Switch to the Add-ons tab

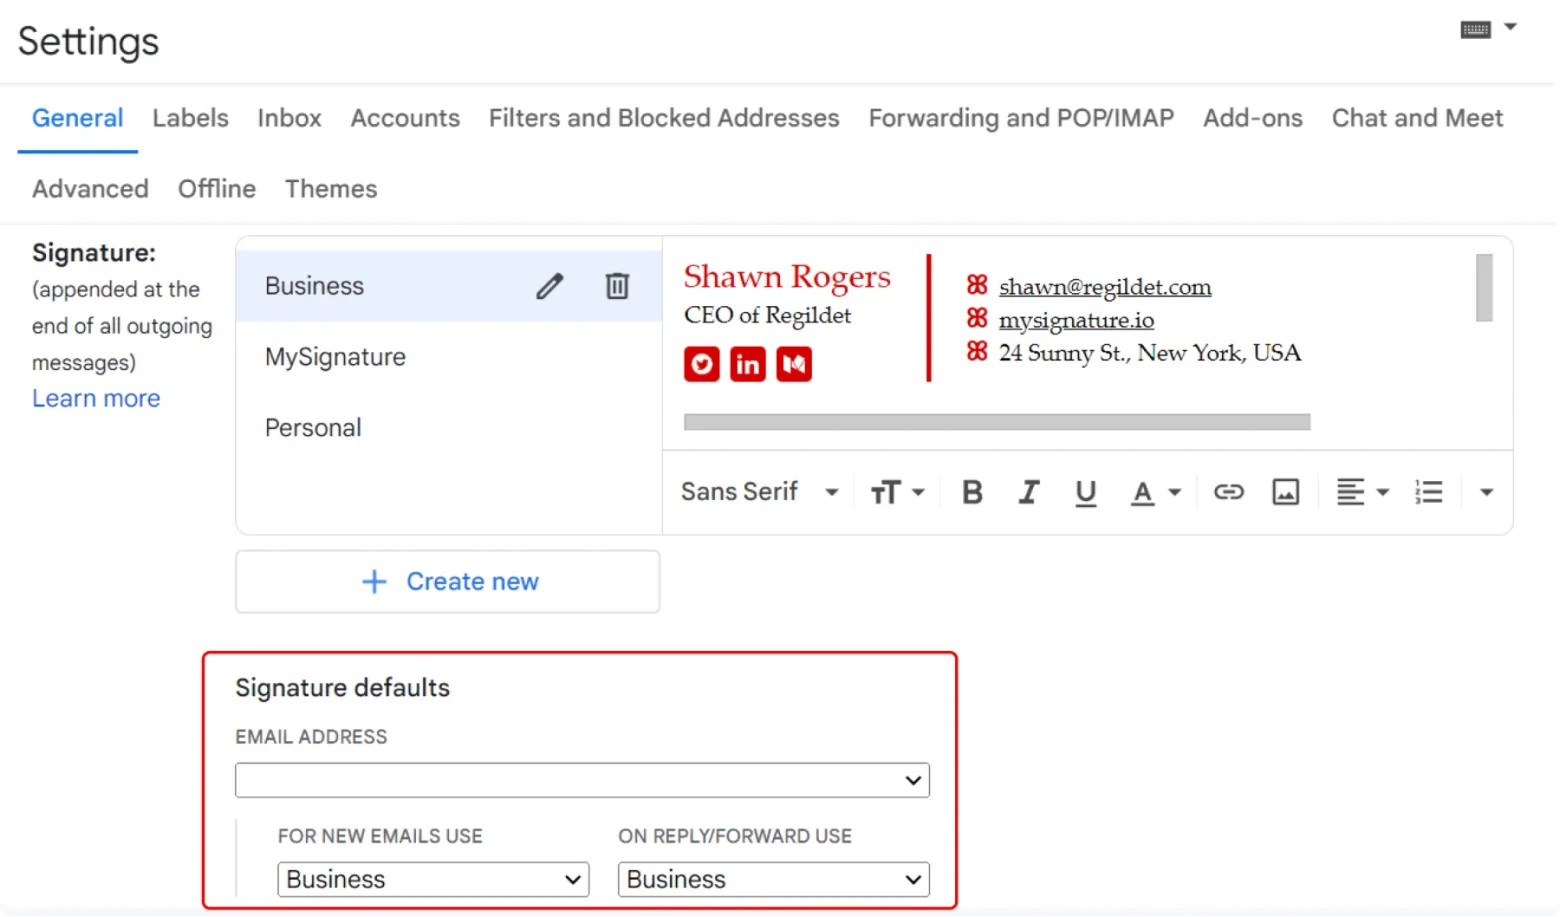1252,118
